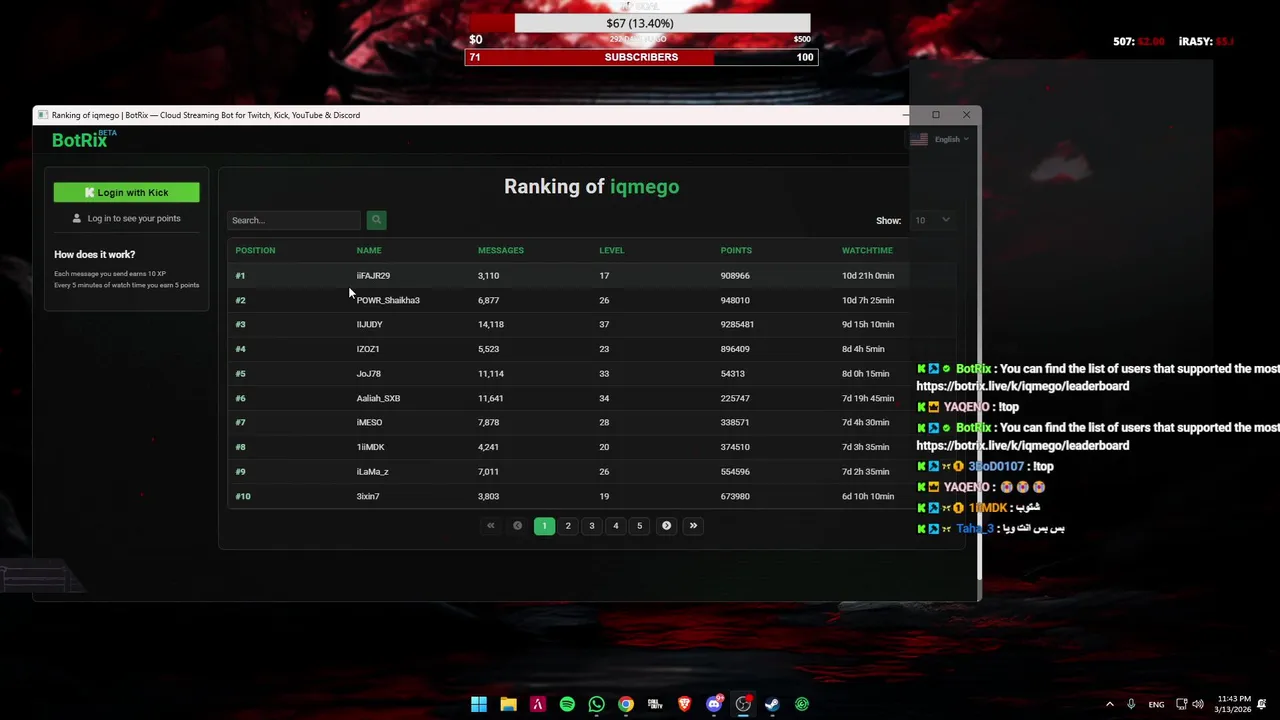Click Log in to see your points
This screenshot has height=720, width=1280.
click(x=126, y=218)
